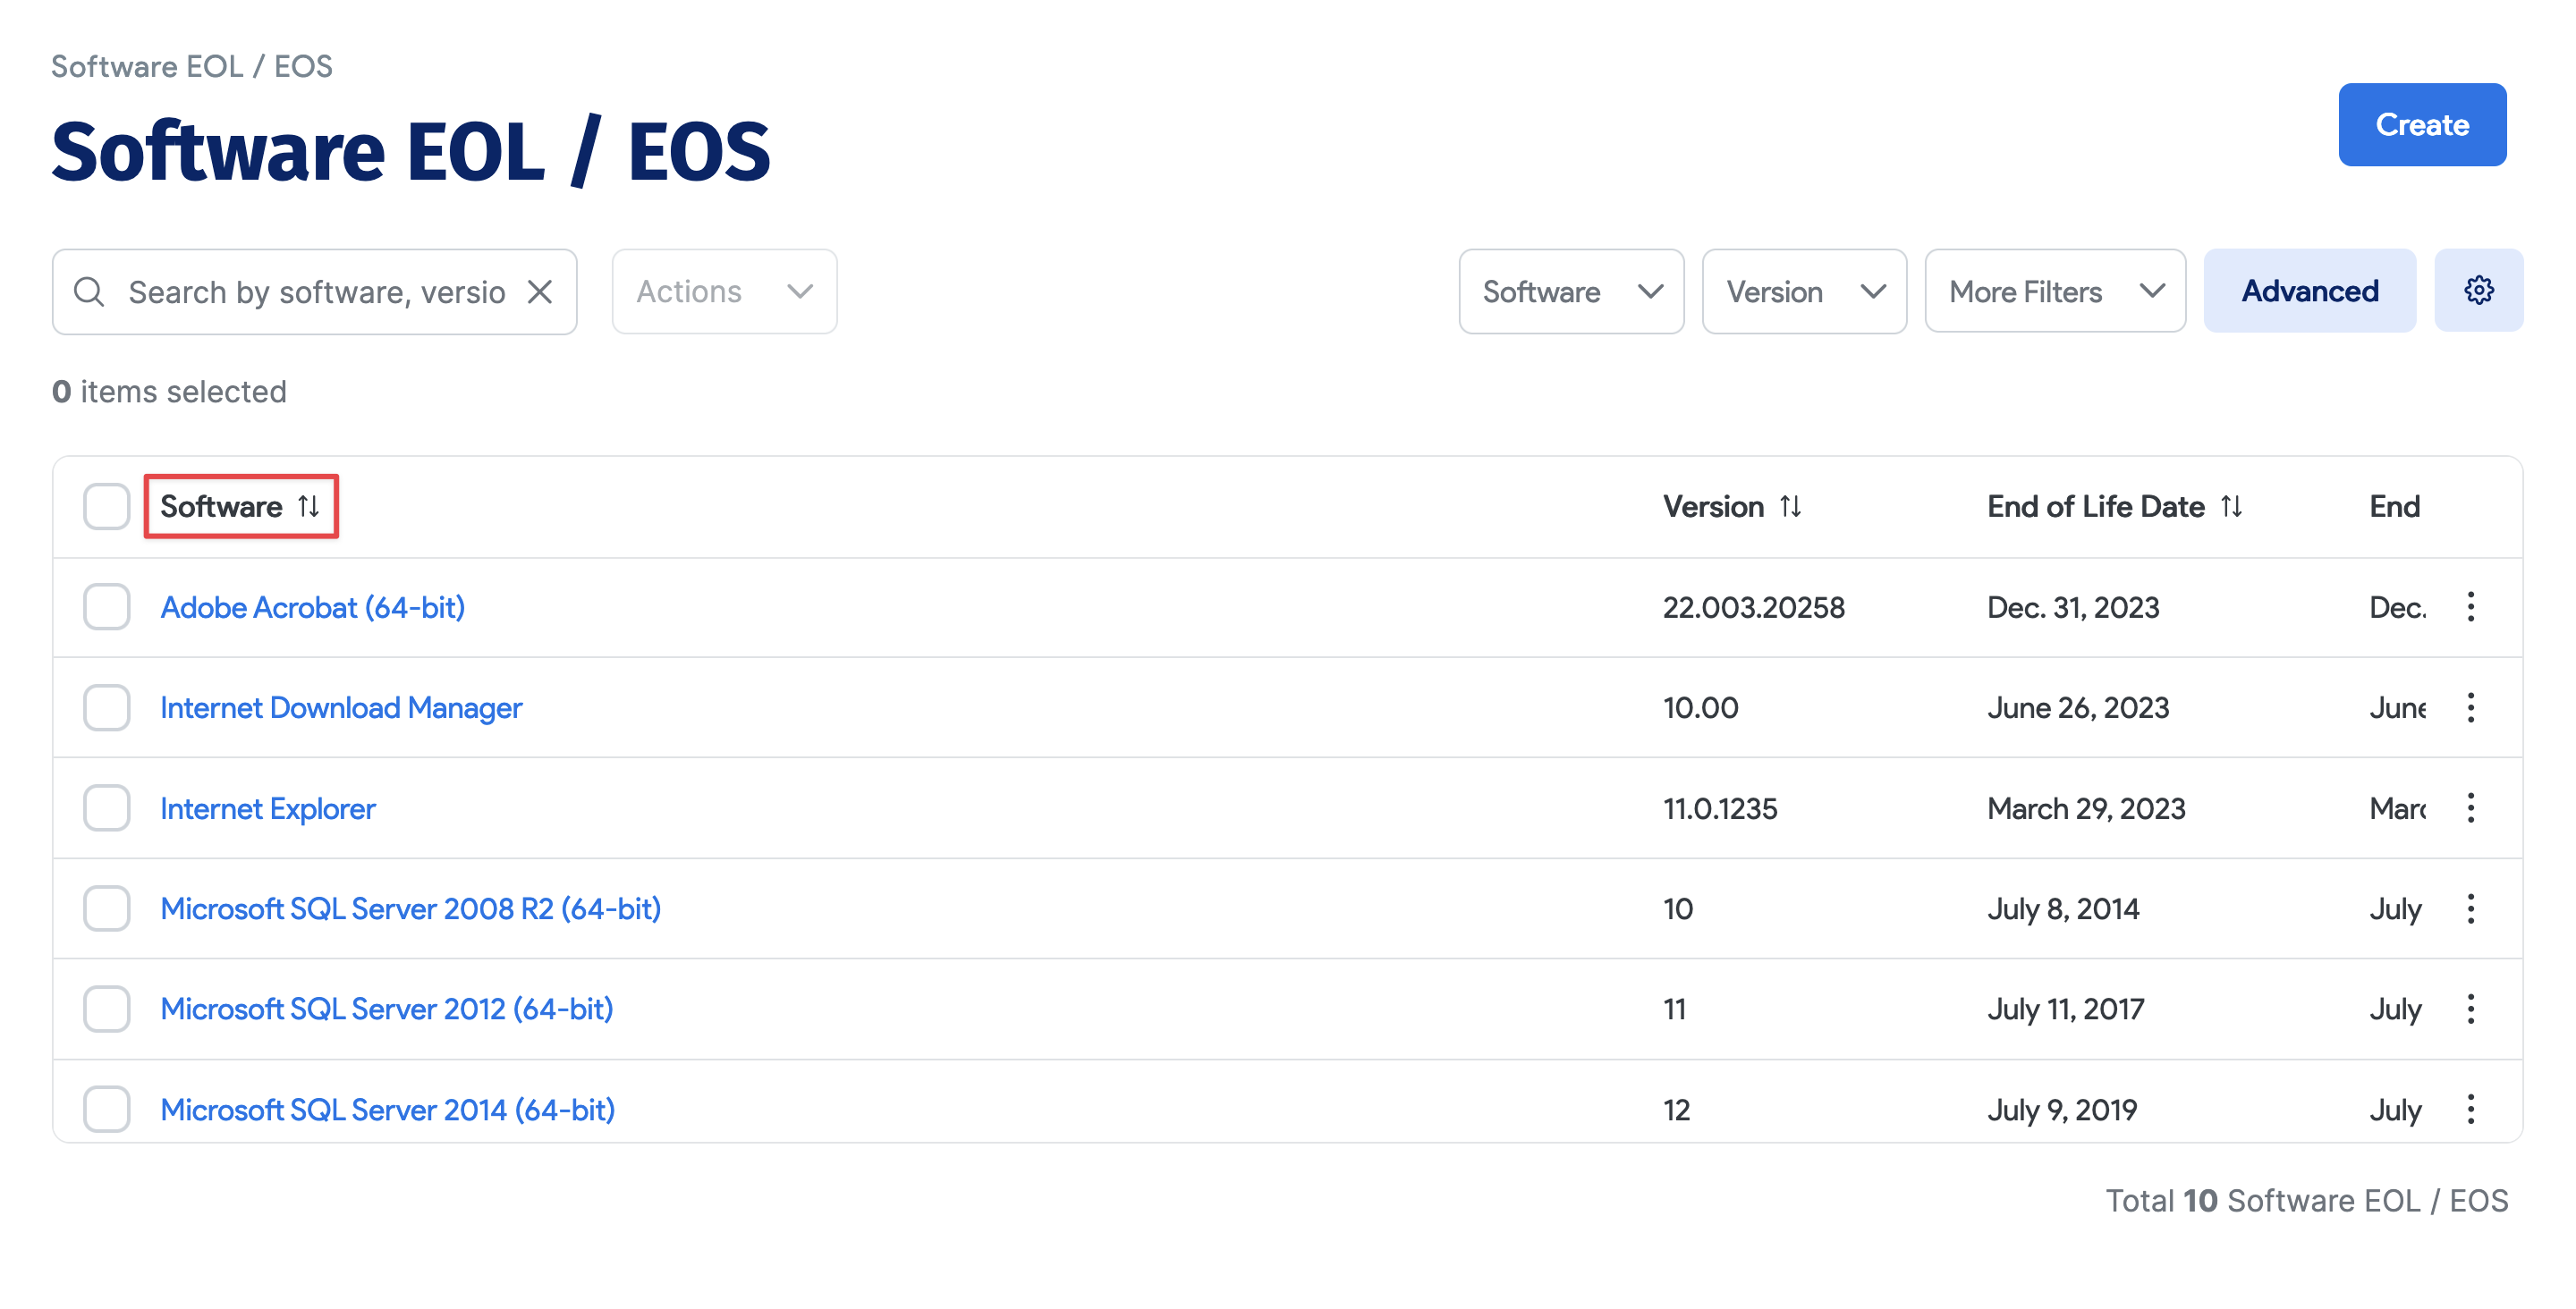Screen dimensions: 2576x1309
Task: Open the kebab menu for Adobe Acrobat row
Action: (2471, 607)
